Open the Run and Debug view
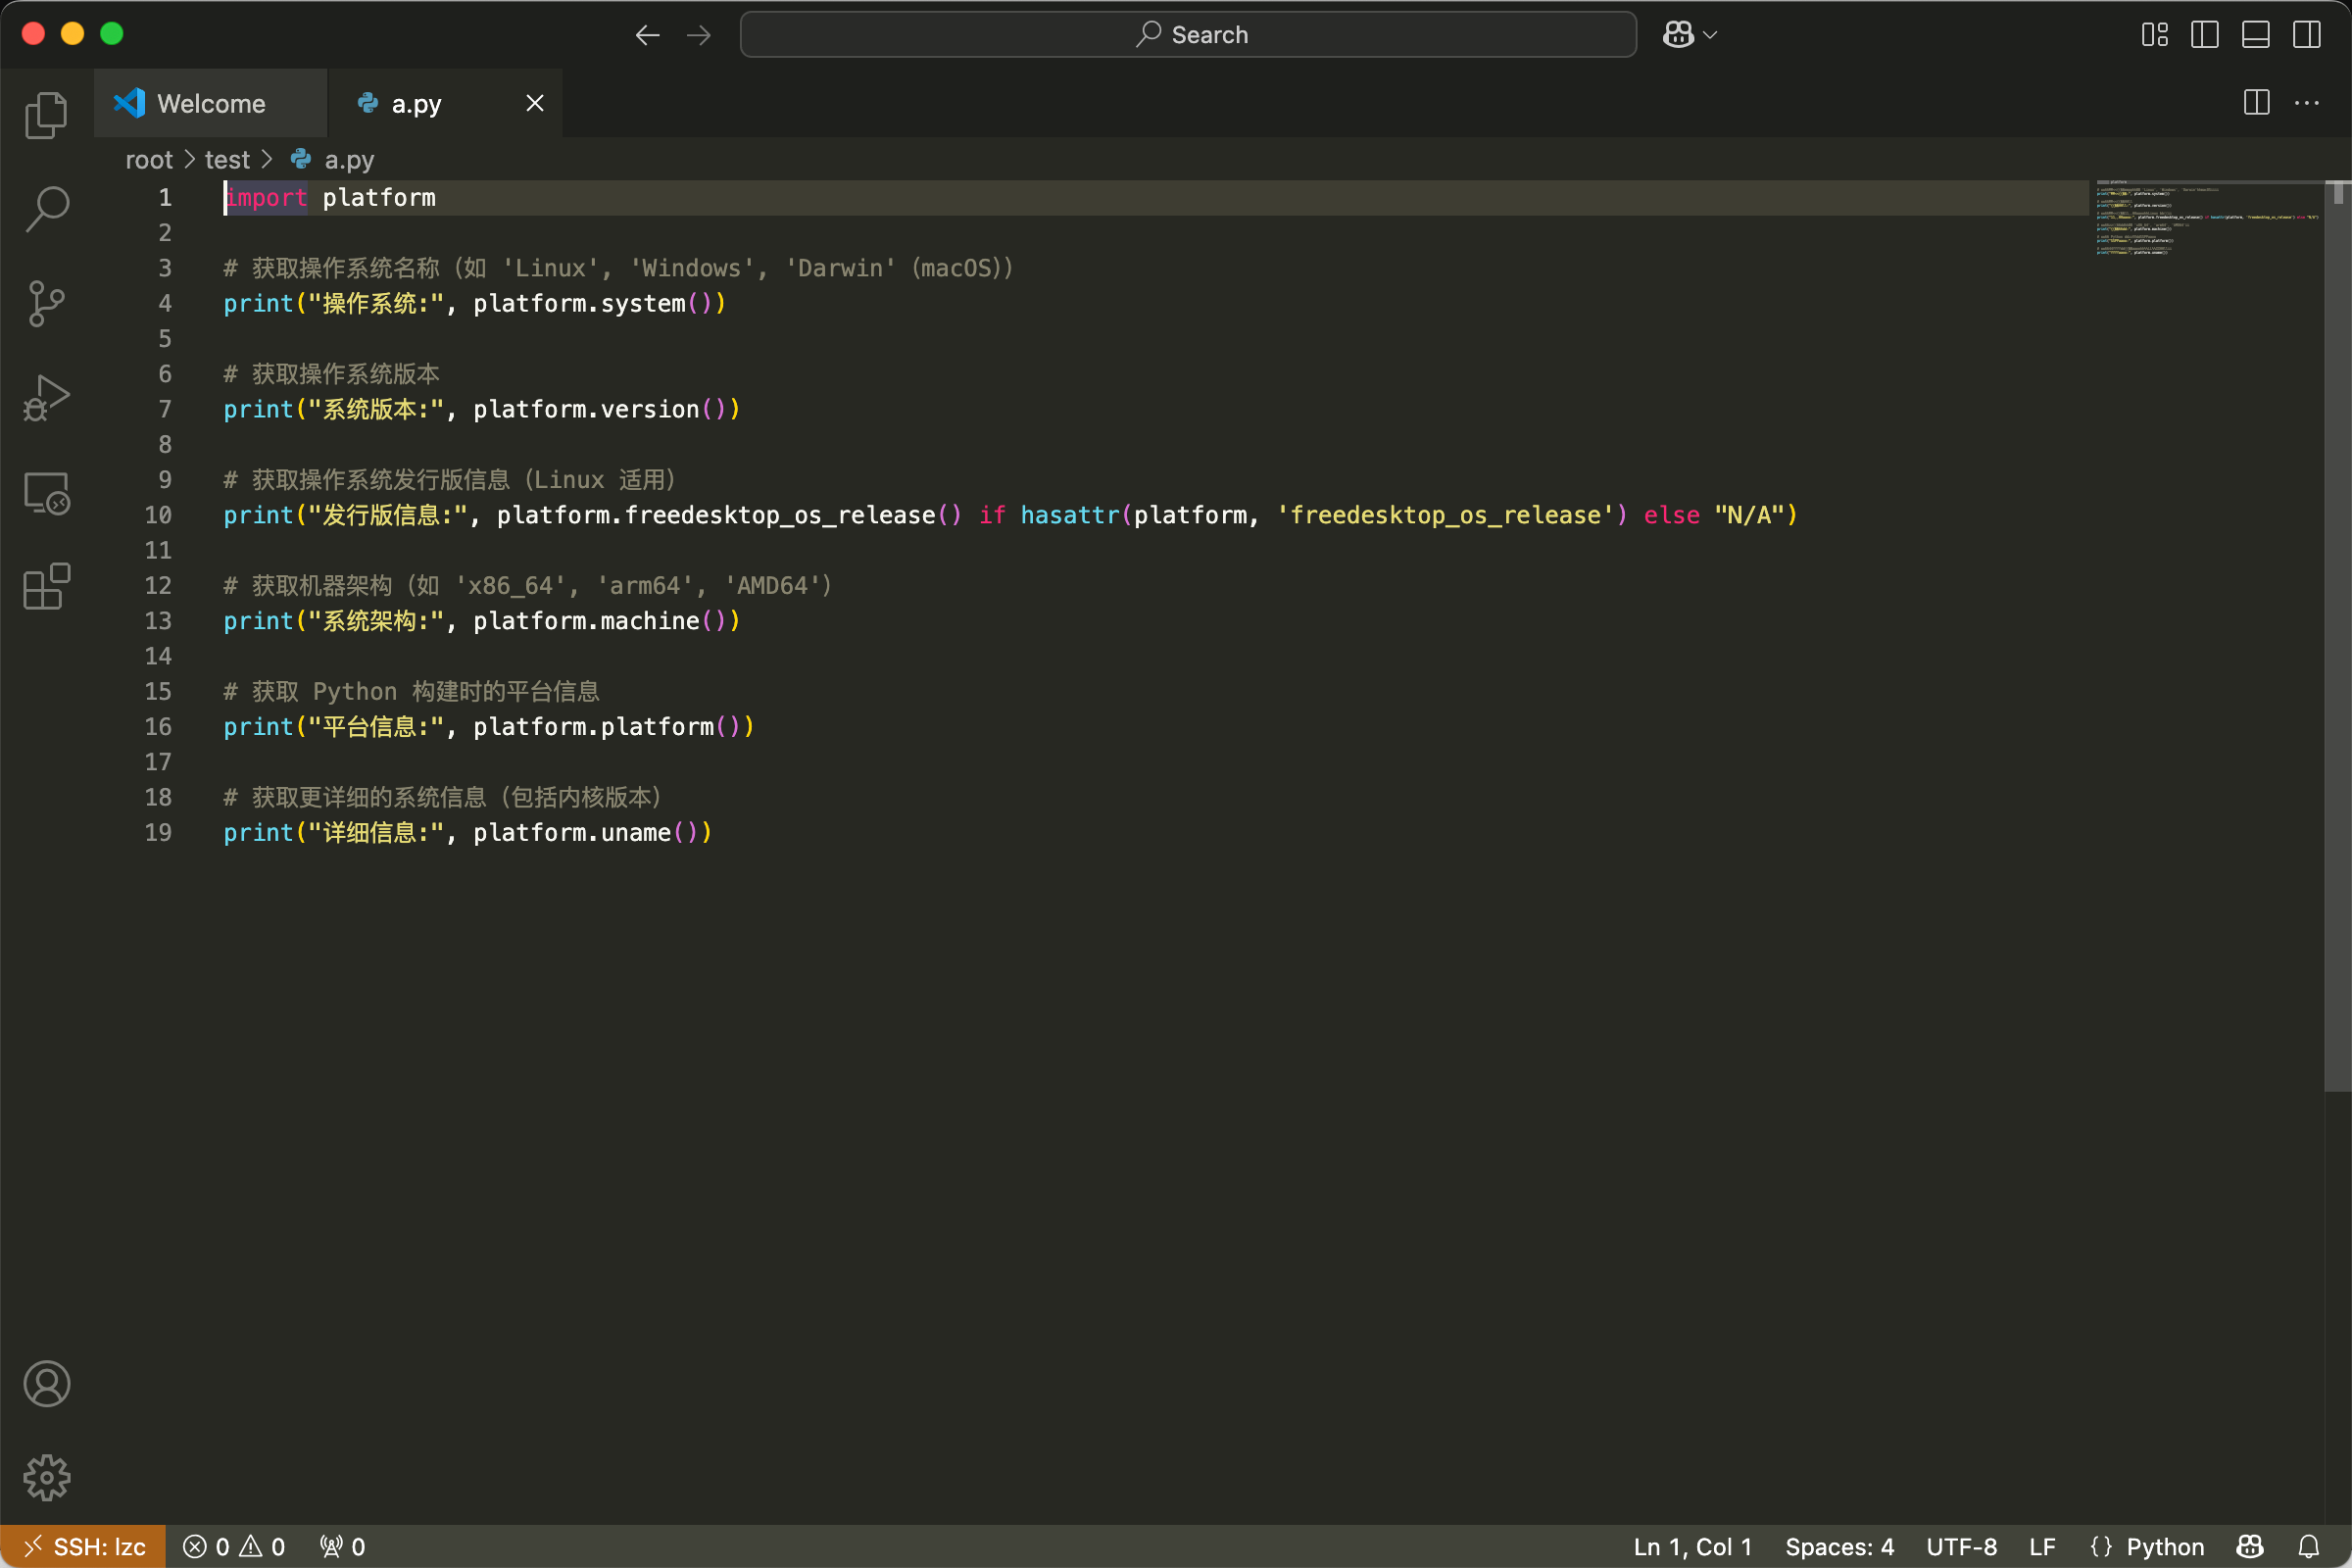The height and width of the screenshot is (1568, 2352). tap(46, 398)
